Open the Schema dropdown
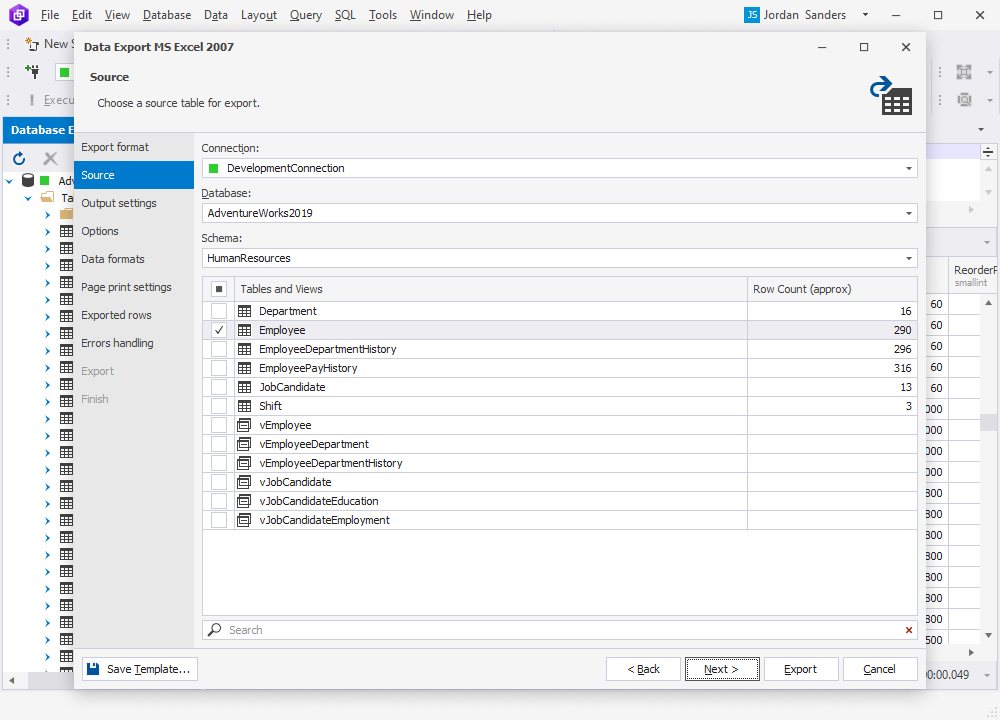This screenshot has height=720, width=1000. [x=909, y=258]
